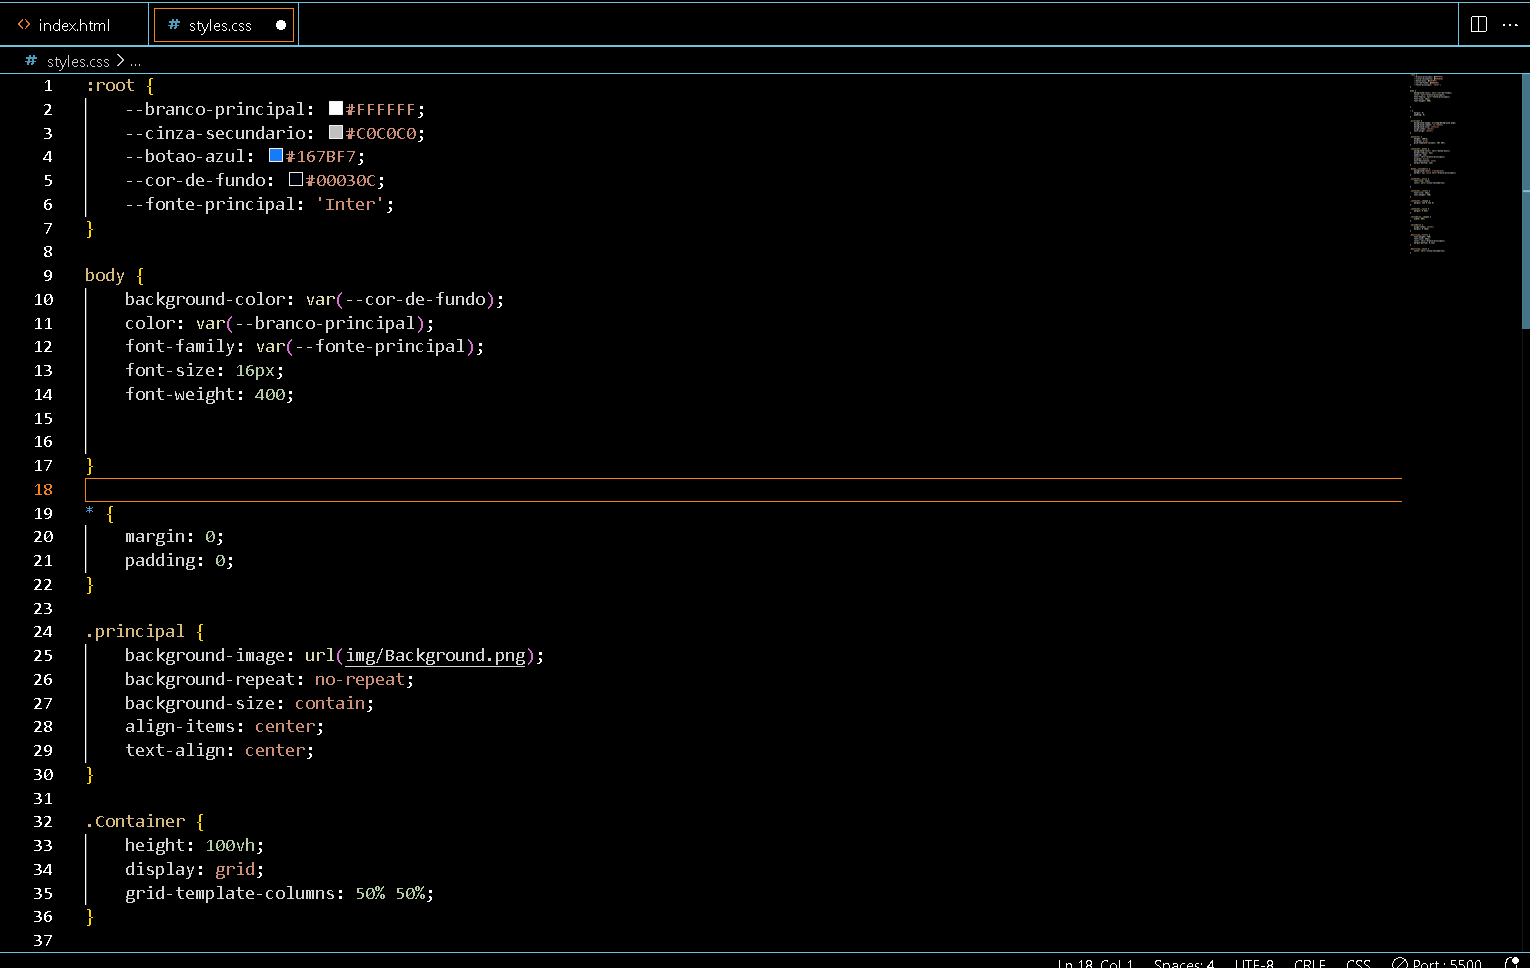The width and height of the screenshot is (1530, 968).
Task: Open notifications bell in status bar
Action: 1512,963
